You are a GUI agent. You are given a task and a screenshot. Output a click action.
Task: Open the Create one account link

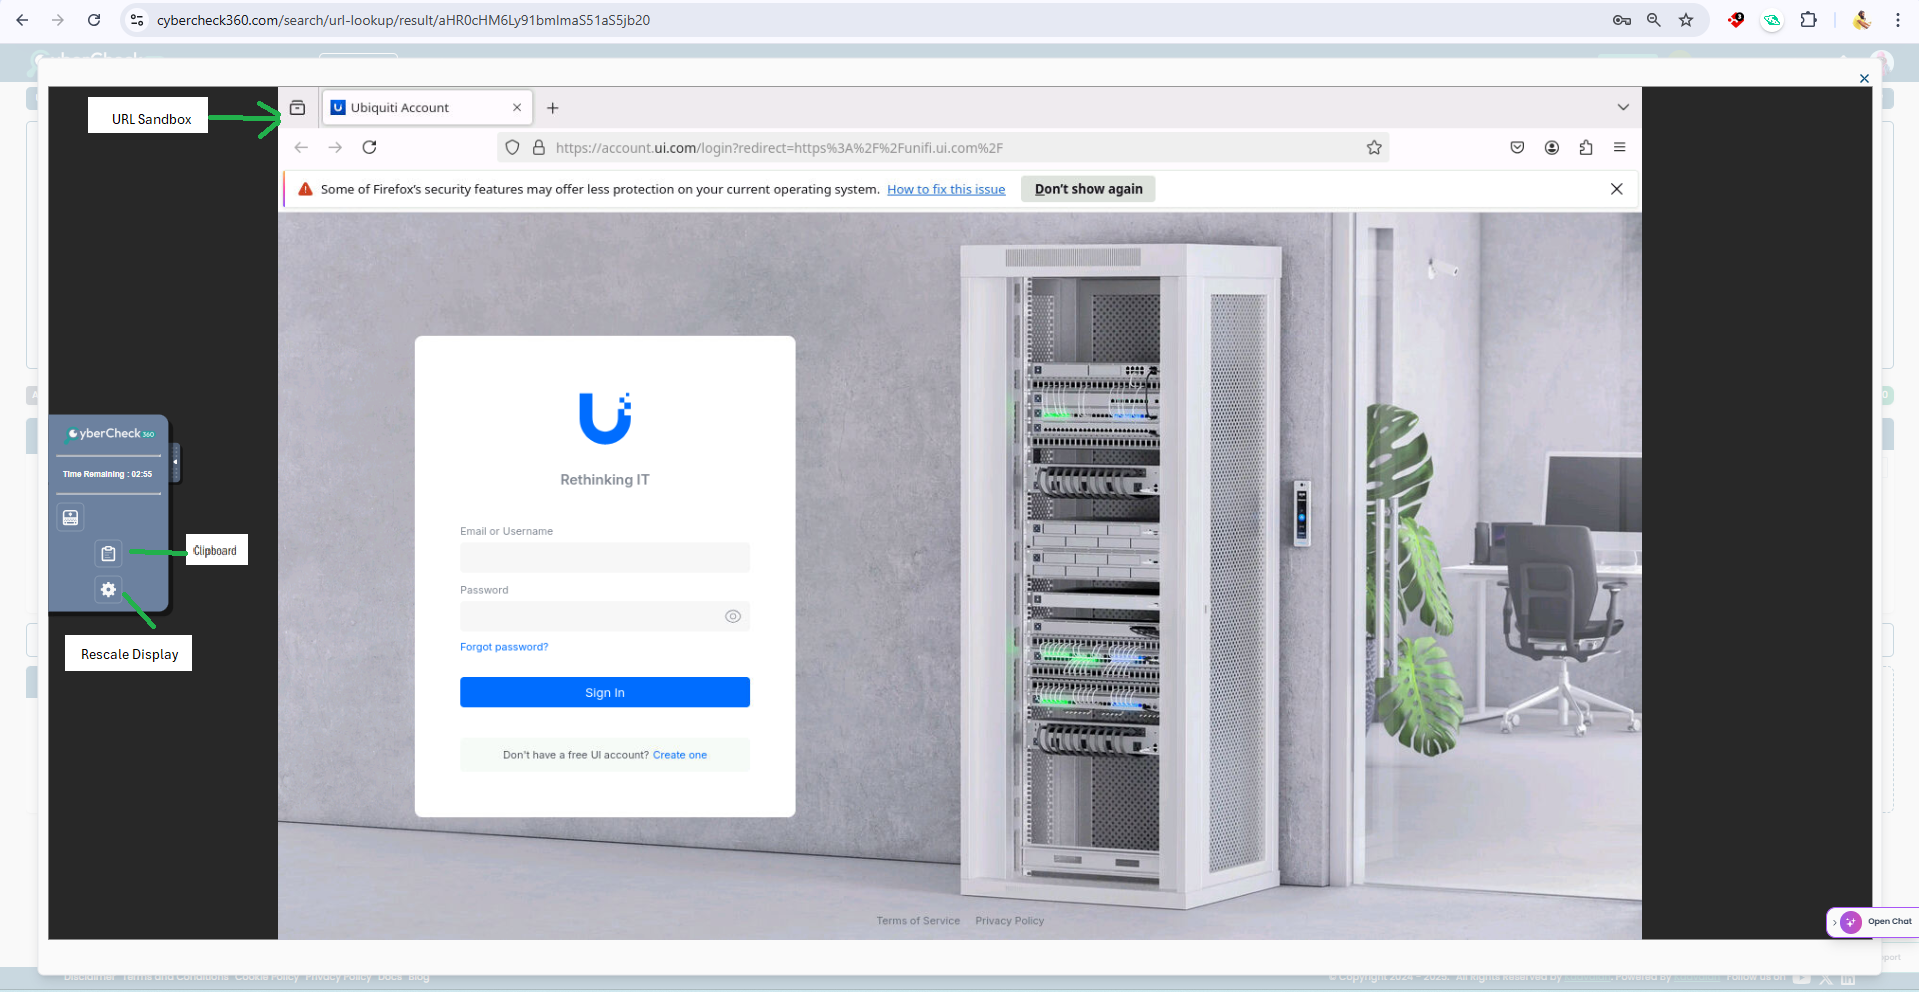point(679,755)
